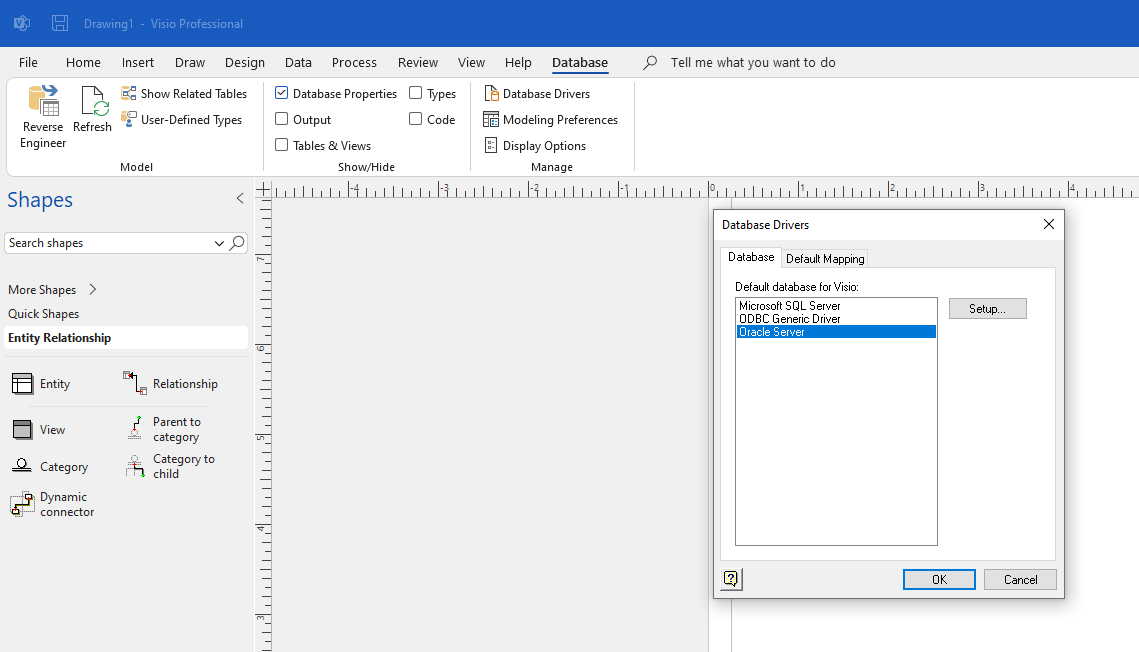Uncheck Database Properties checkbox
This screenshot has width=1139, height=652.
tap(282, 93)
